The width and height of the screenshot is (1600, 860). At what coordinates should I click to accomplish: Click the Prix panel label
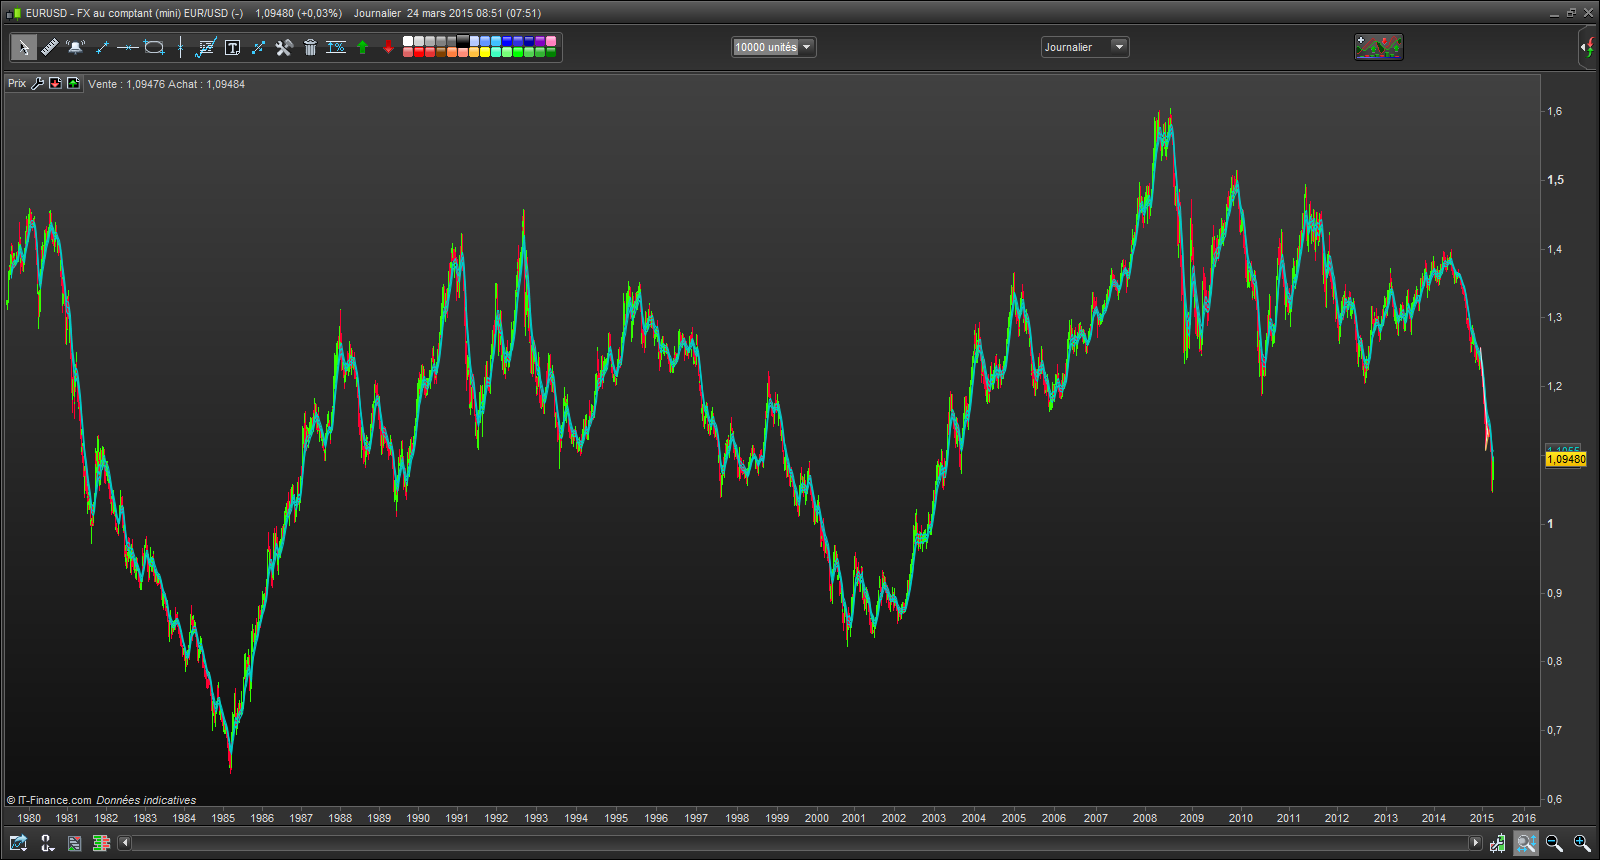click(x=17, y=84)
